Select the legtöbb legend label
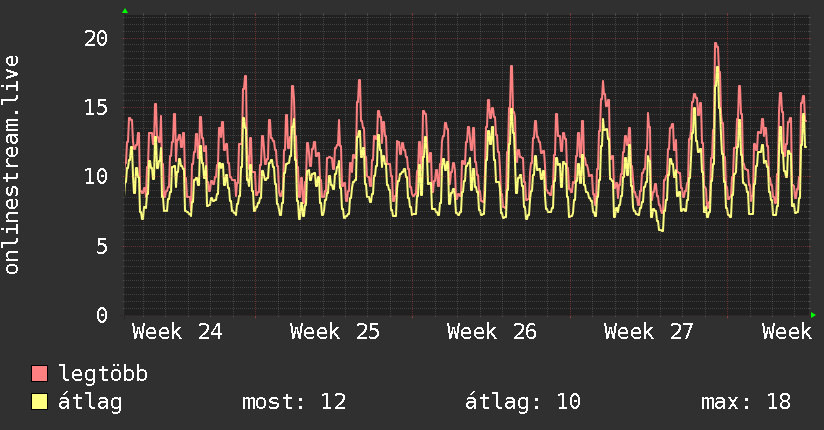 click(103, 374)
